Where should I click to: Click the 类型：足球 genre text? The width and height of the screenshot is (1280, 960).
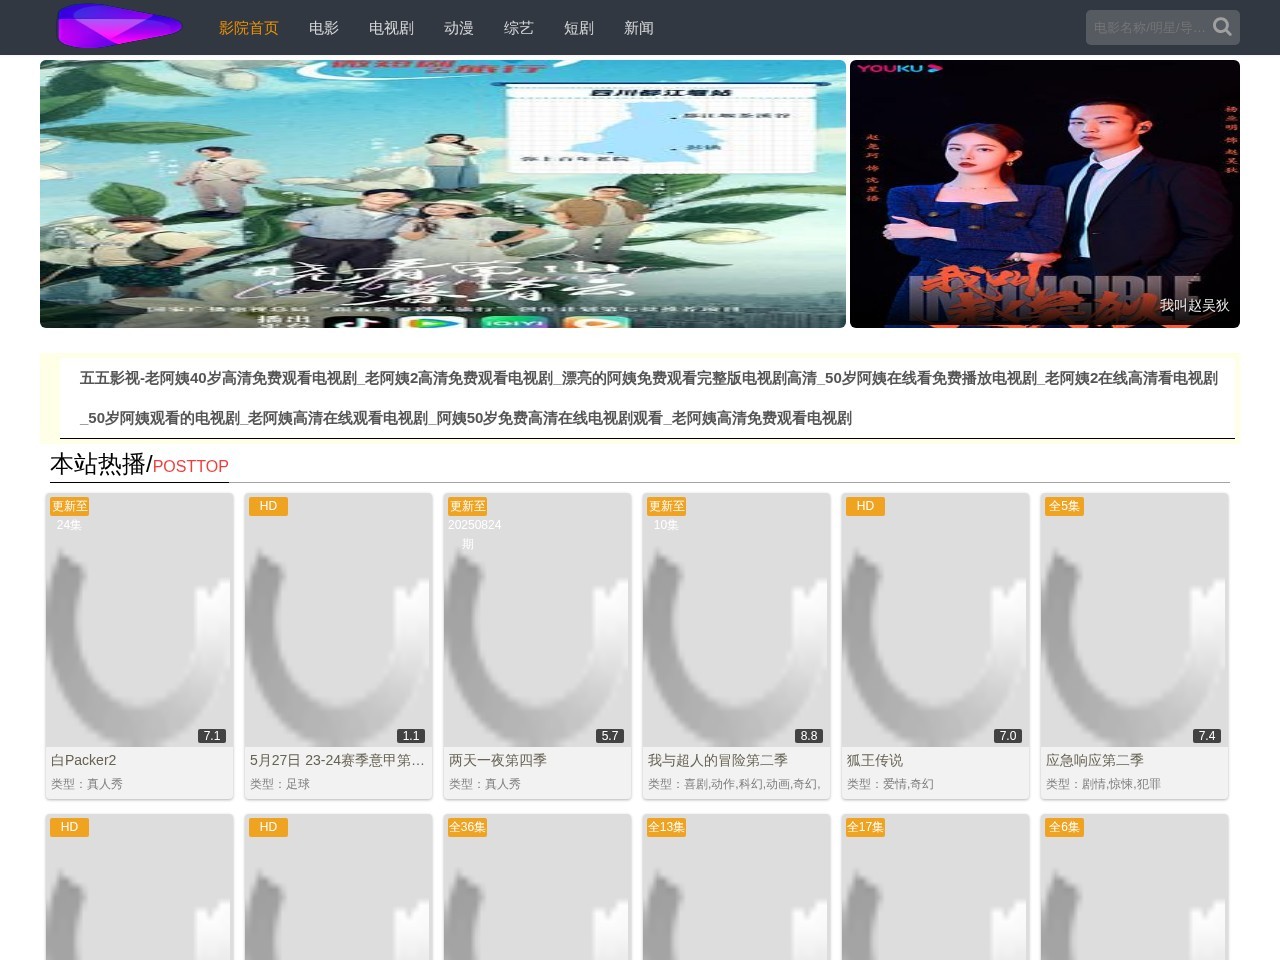[280, 784]
